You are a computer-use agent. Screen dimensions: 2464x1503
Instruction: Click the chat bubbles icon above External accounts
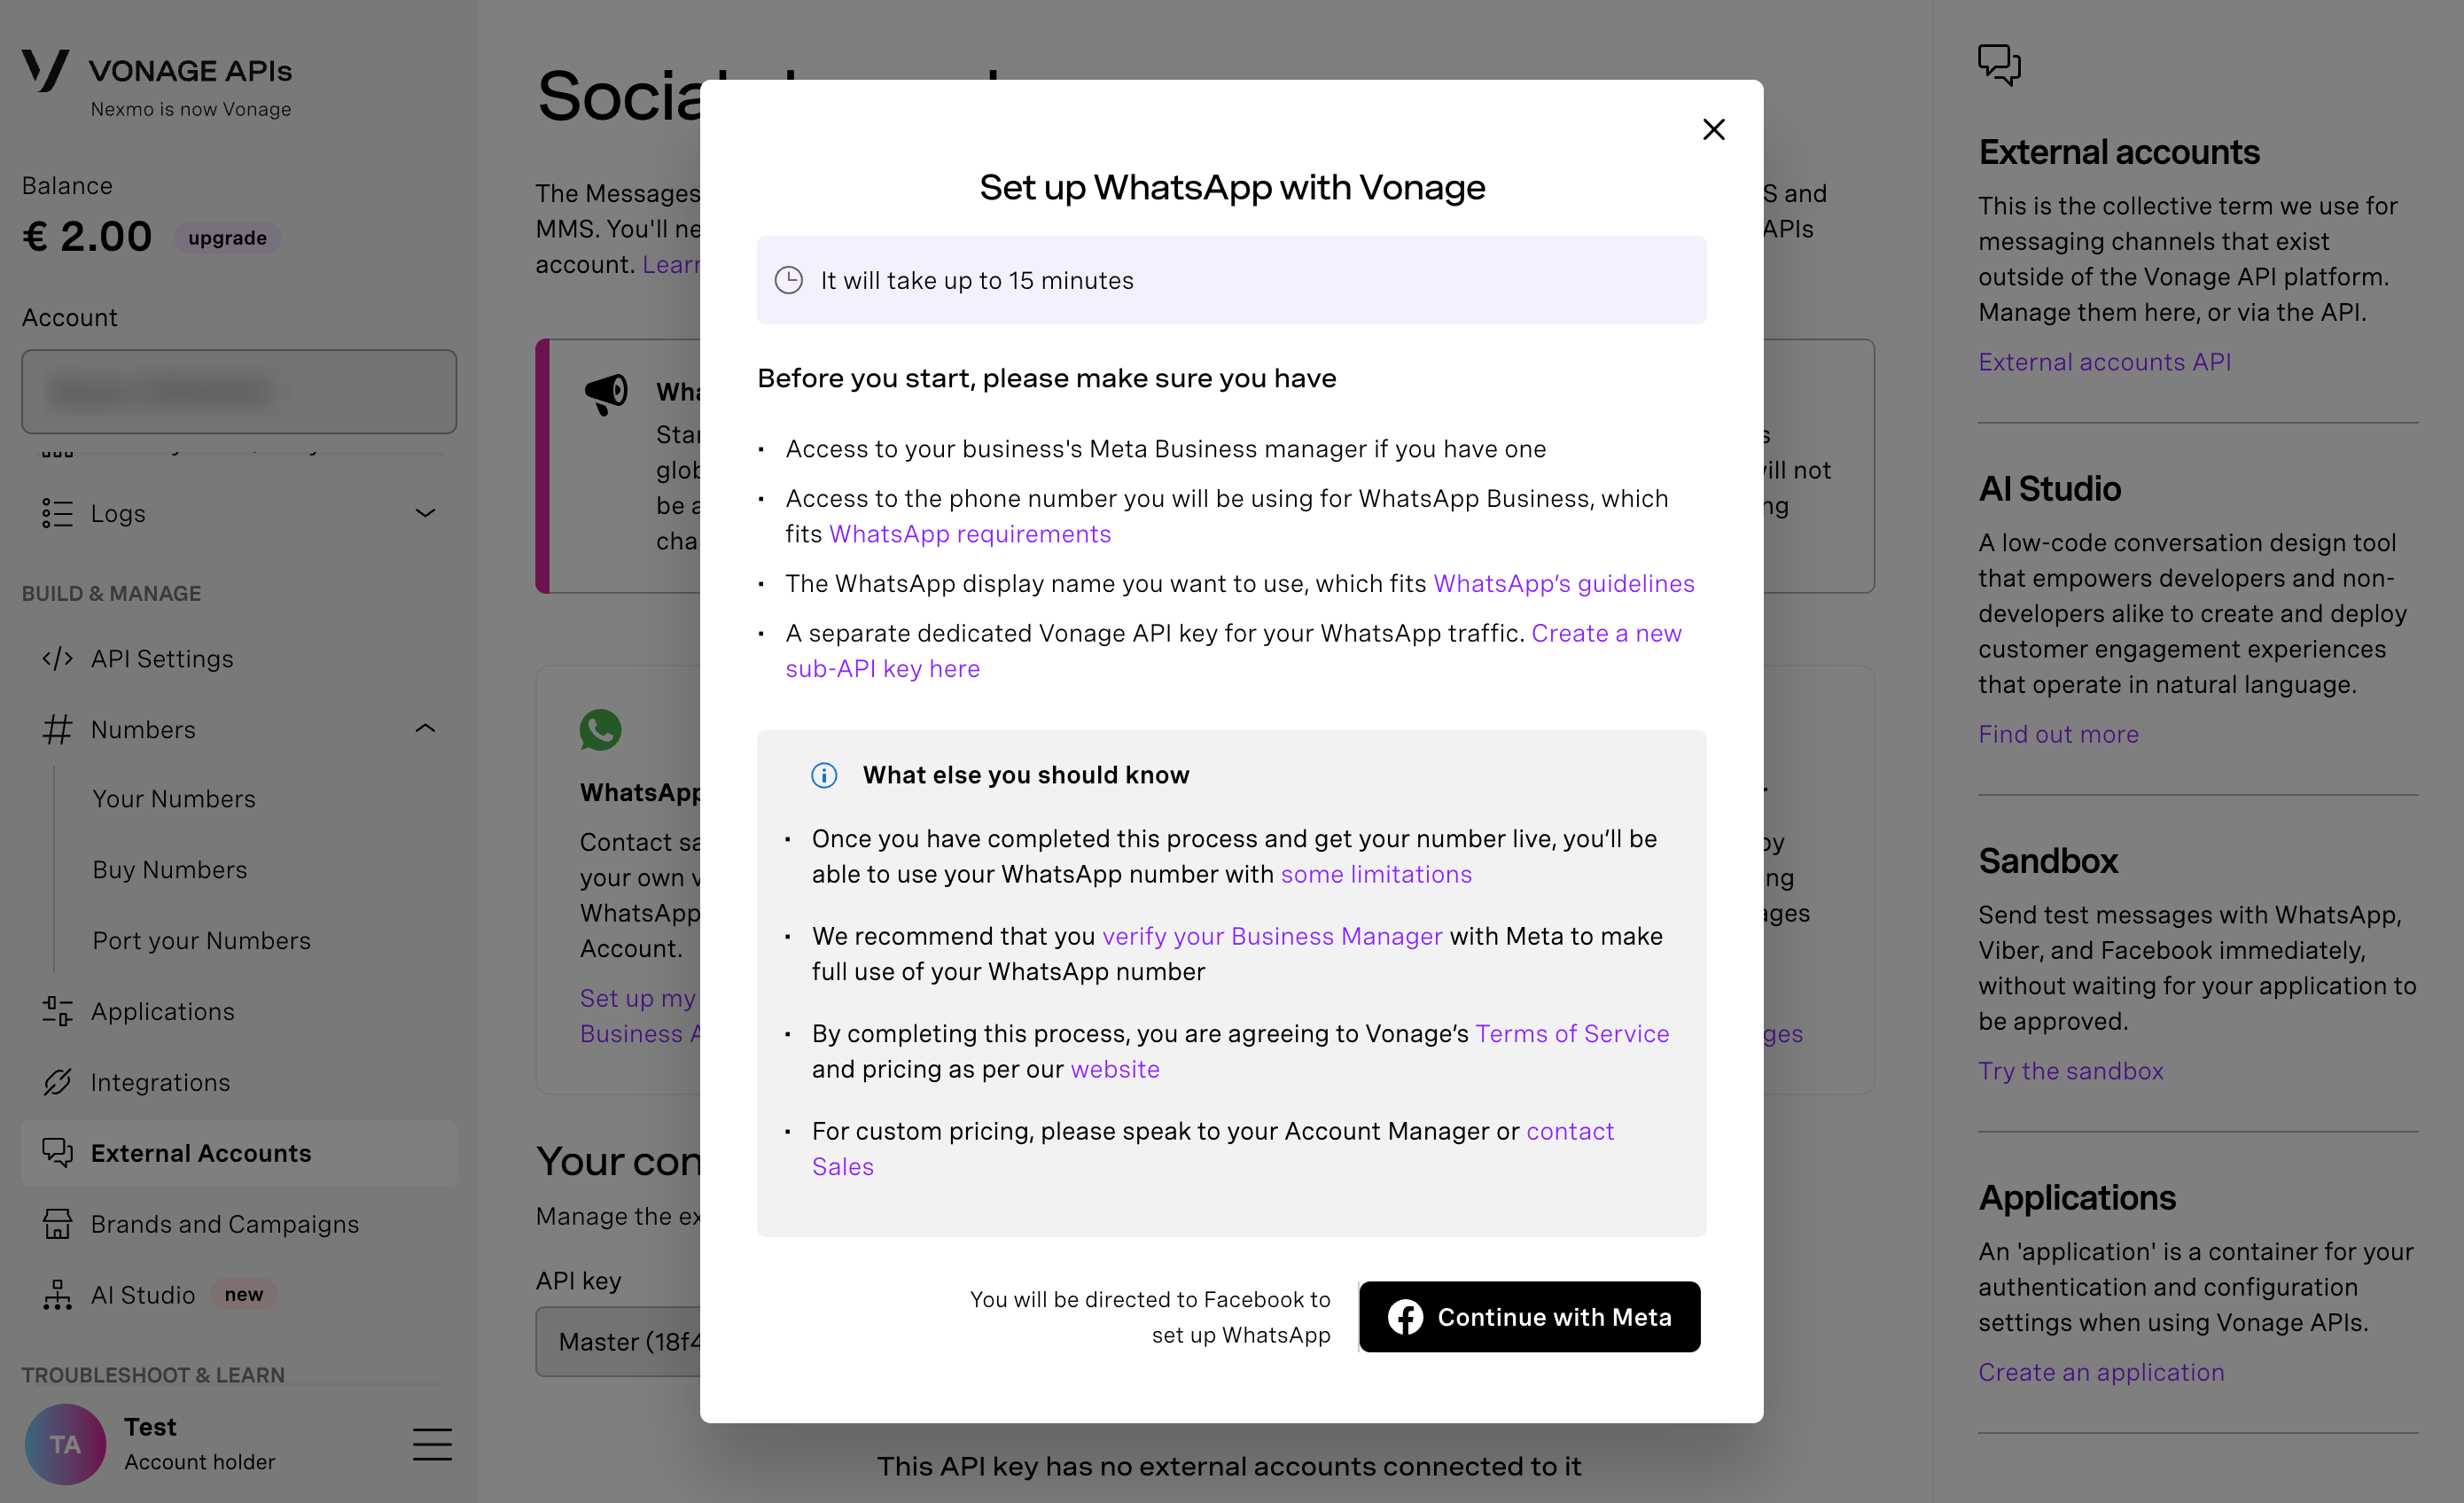coord(1999,65)
